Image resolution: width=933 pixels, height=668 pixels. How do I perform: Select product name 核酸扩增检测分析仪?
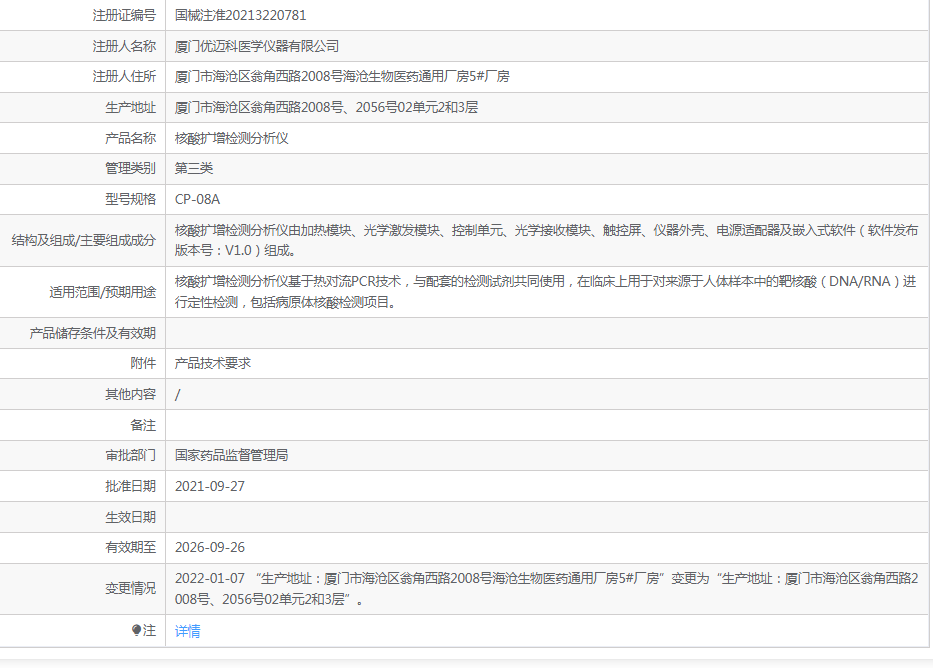(x=231, y=139)
